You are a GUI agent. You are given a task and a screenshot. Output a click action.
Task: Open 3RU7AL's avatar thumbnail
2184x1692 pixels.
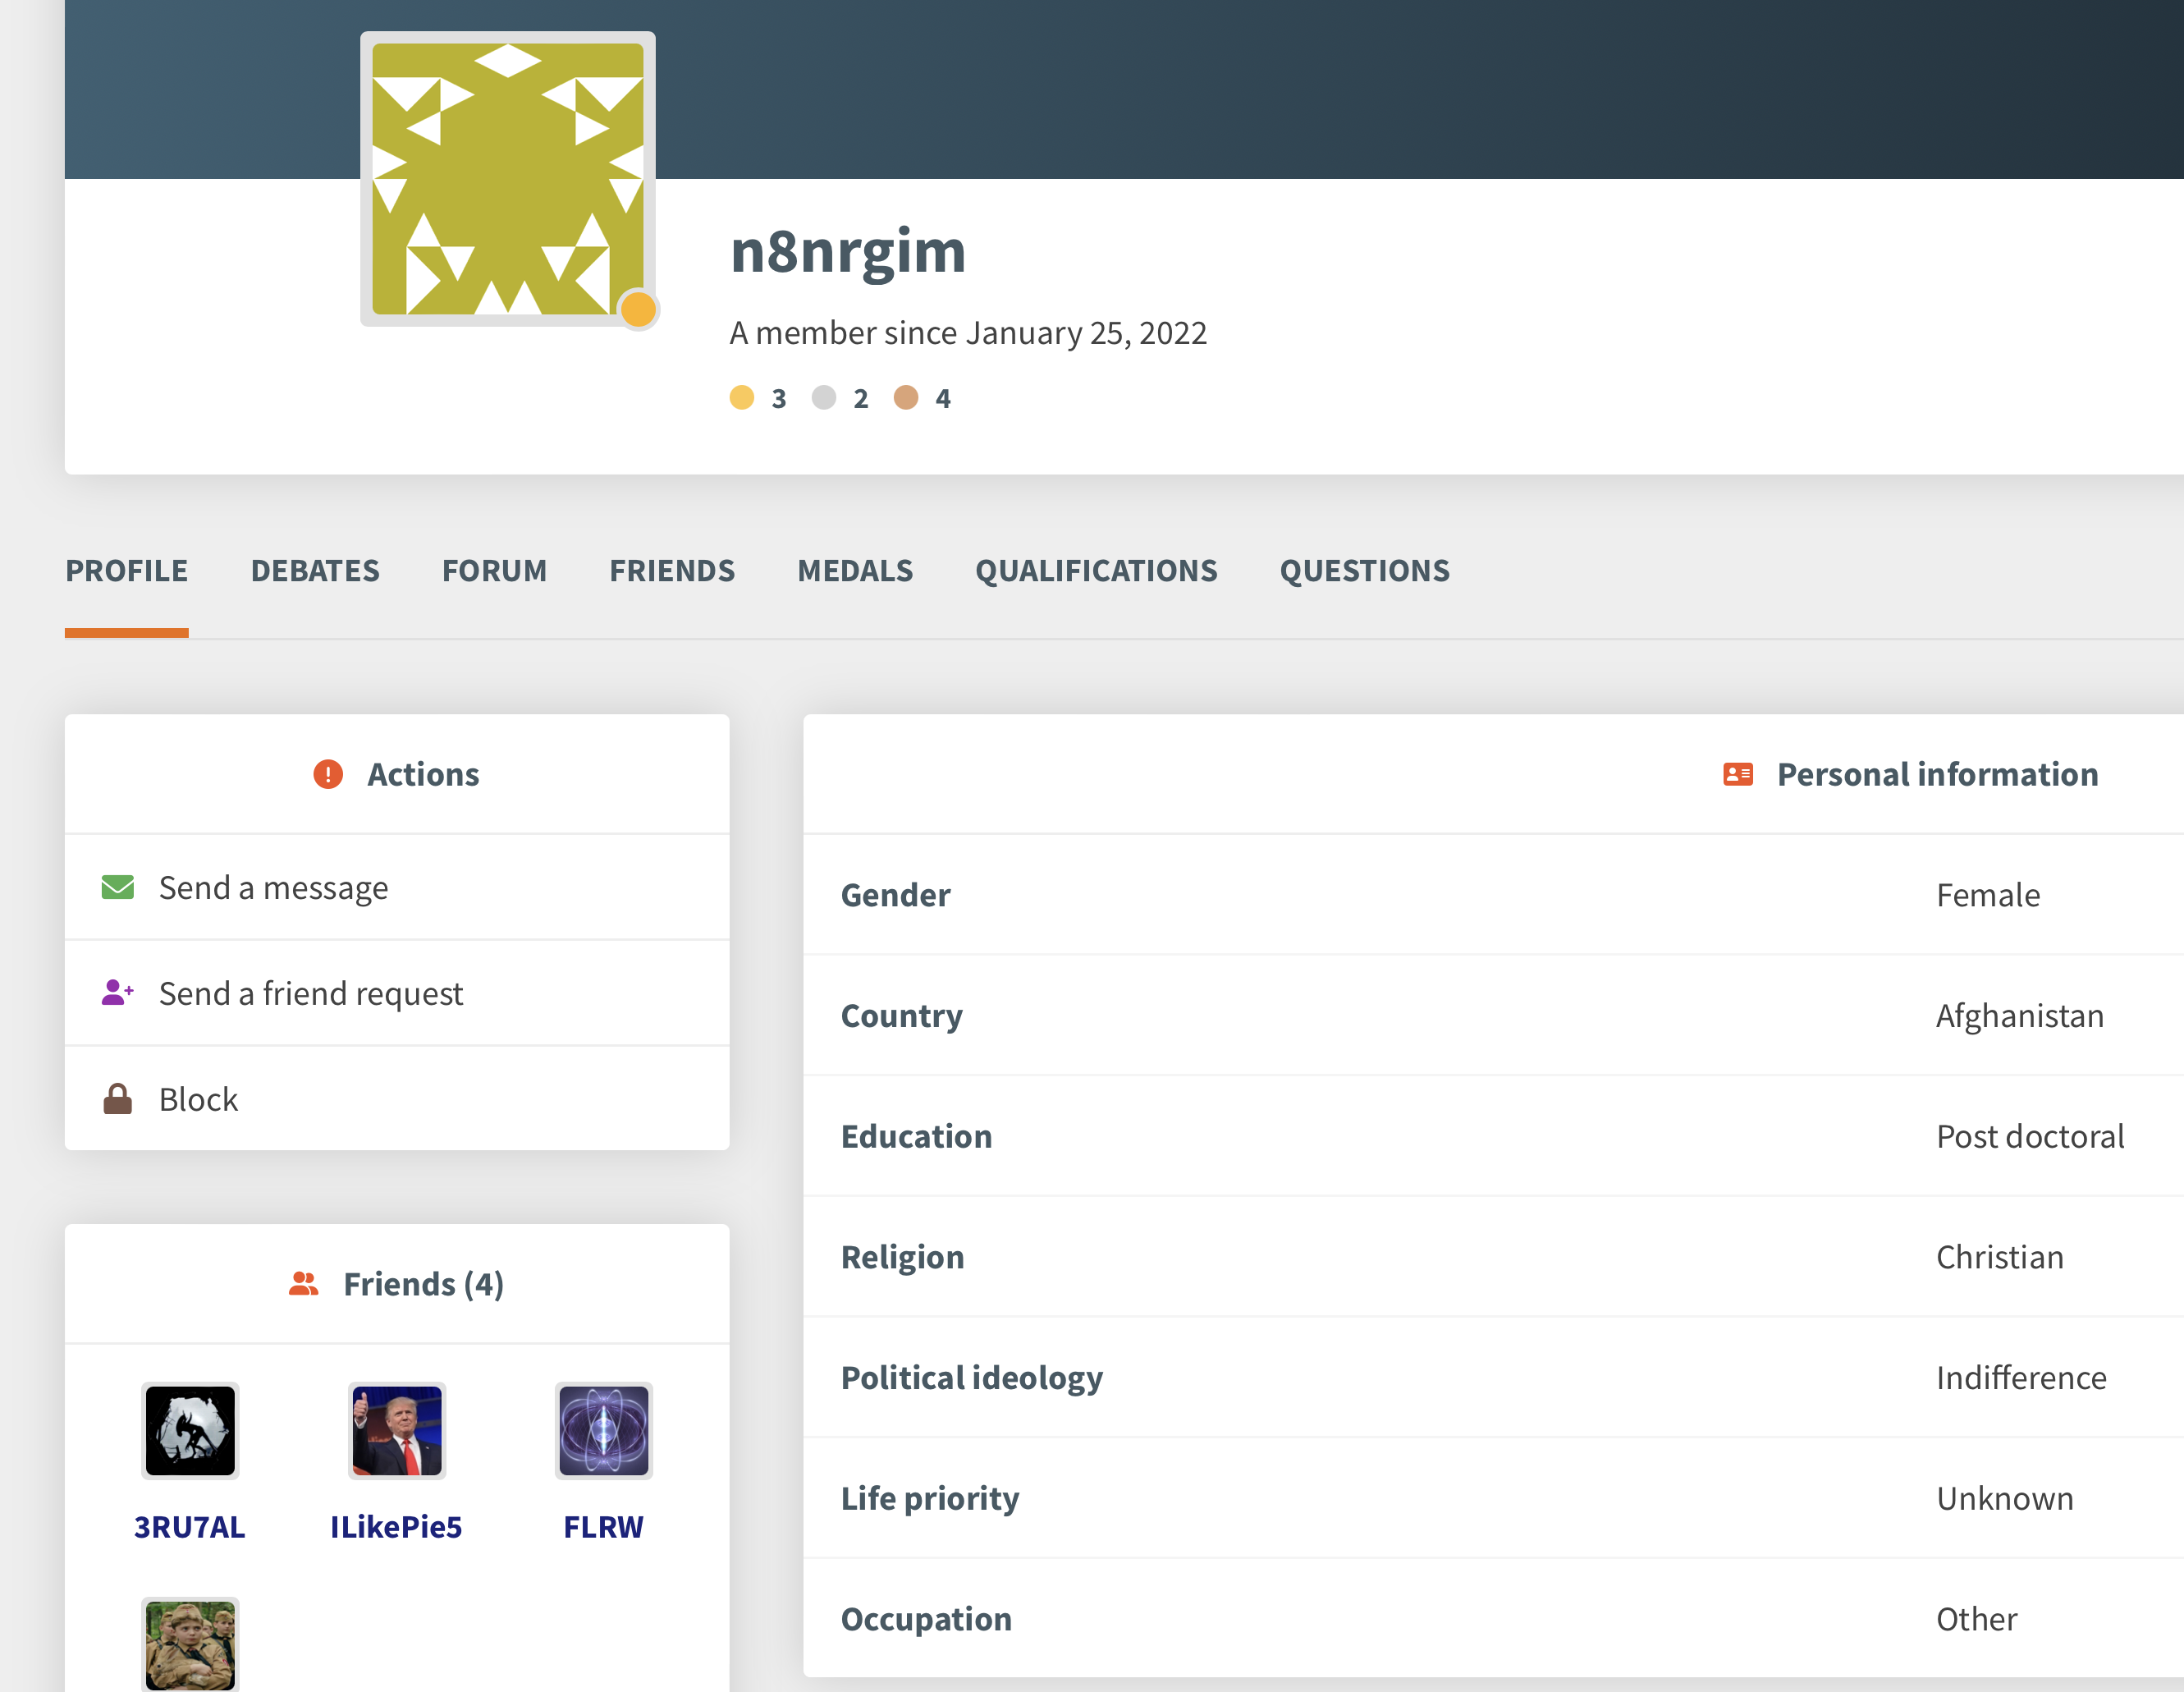tap(190, 1431)
